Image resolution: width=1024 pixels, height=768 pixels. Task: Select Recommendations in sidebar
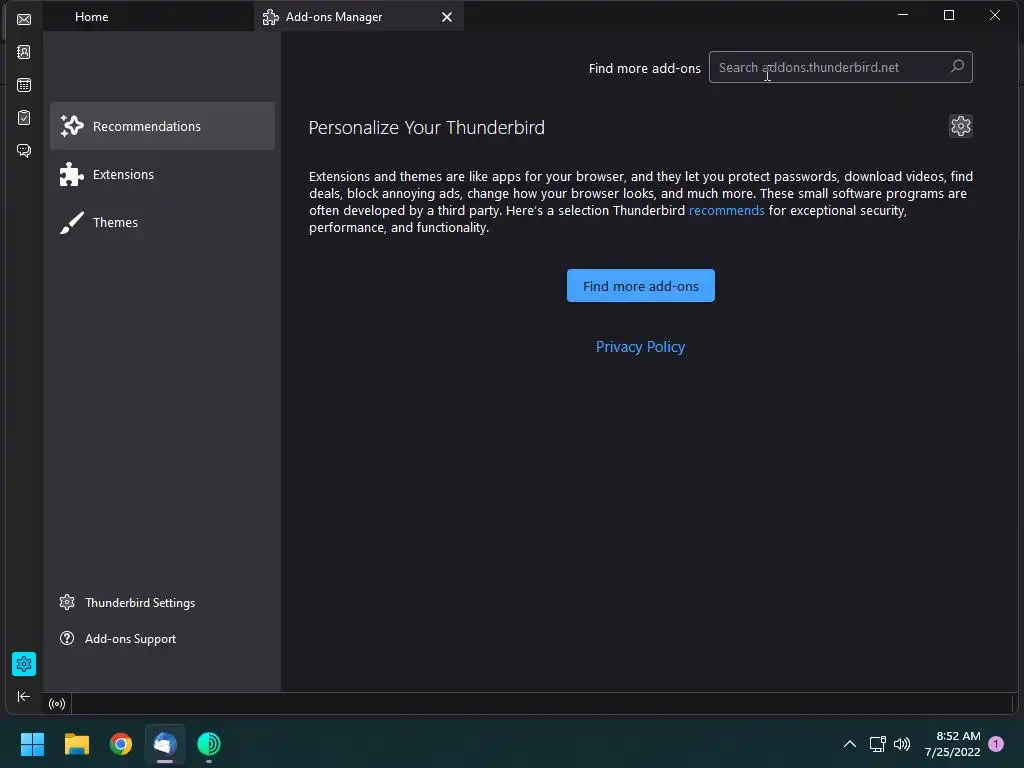coord(162,126)
